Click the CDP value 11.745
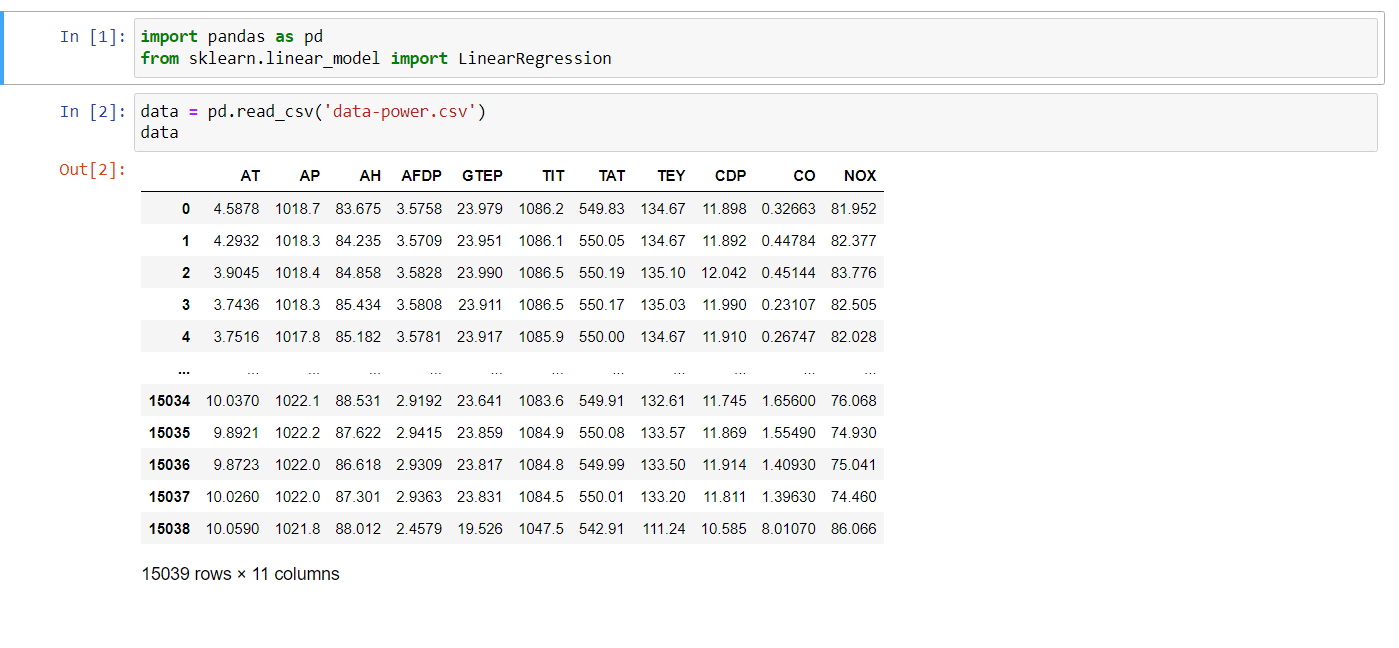 (x=724, y=401)
